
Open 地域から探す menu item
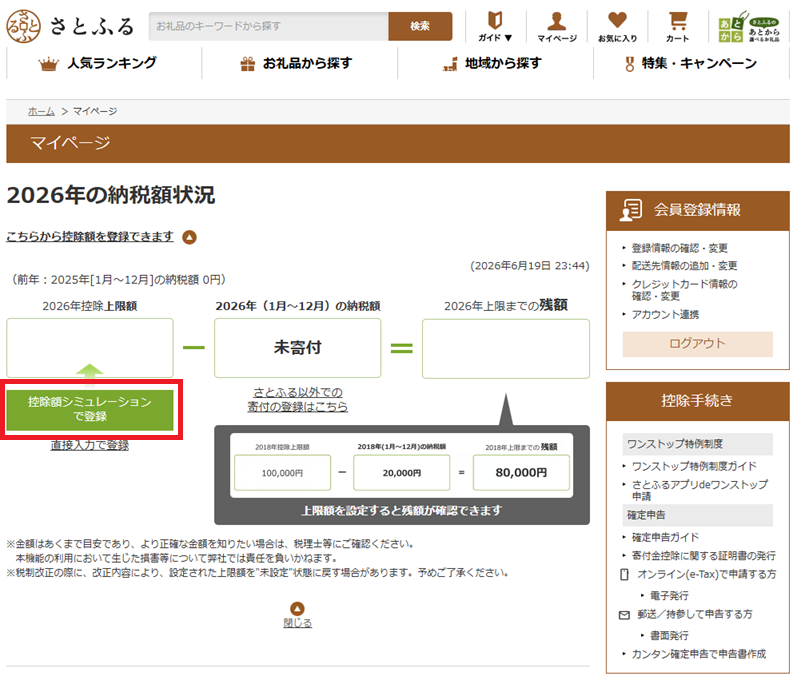click(492, 63)
